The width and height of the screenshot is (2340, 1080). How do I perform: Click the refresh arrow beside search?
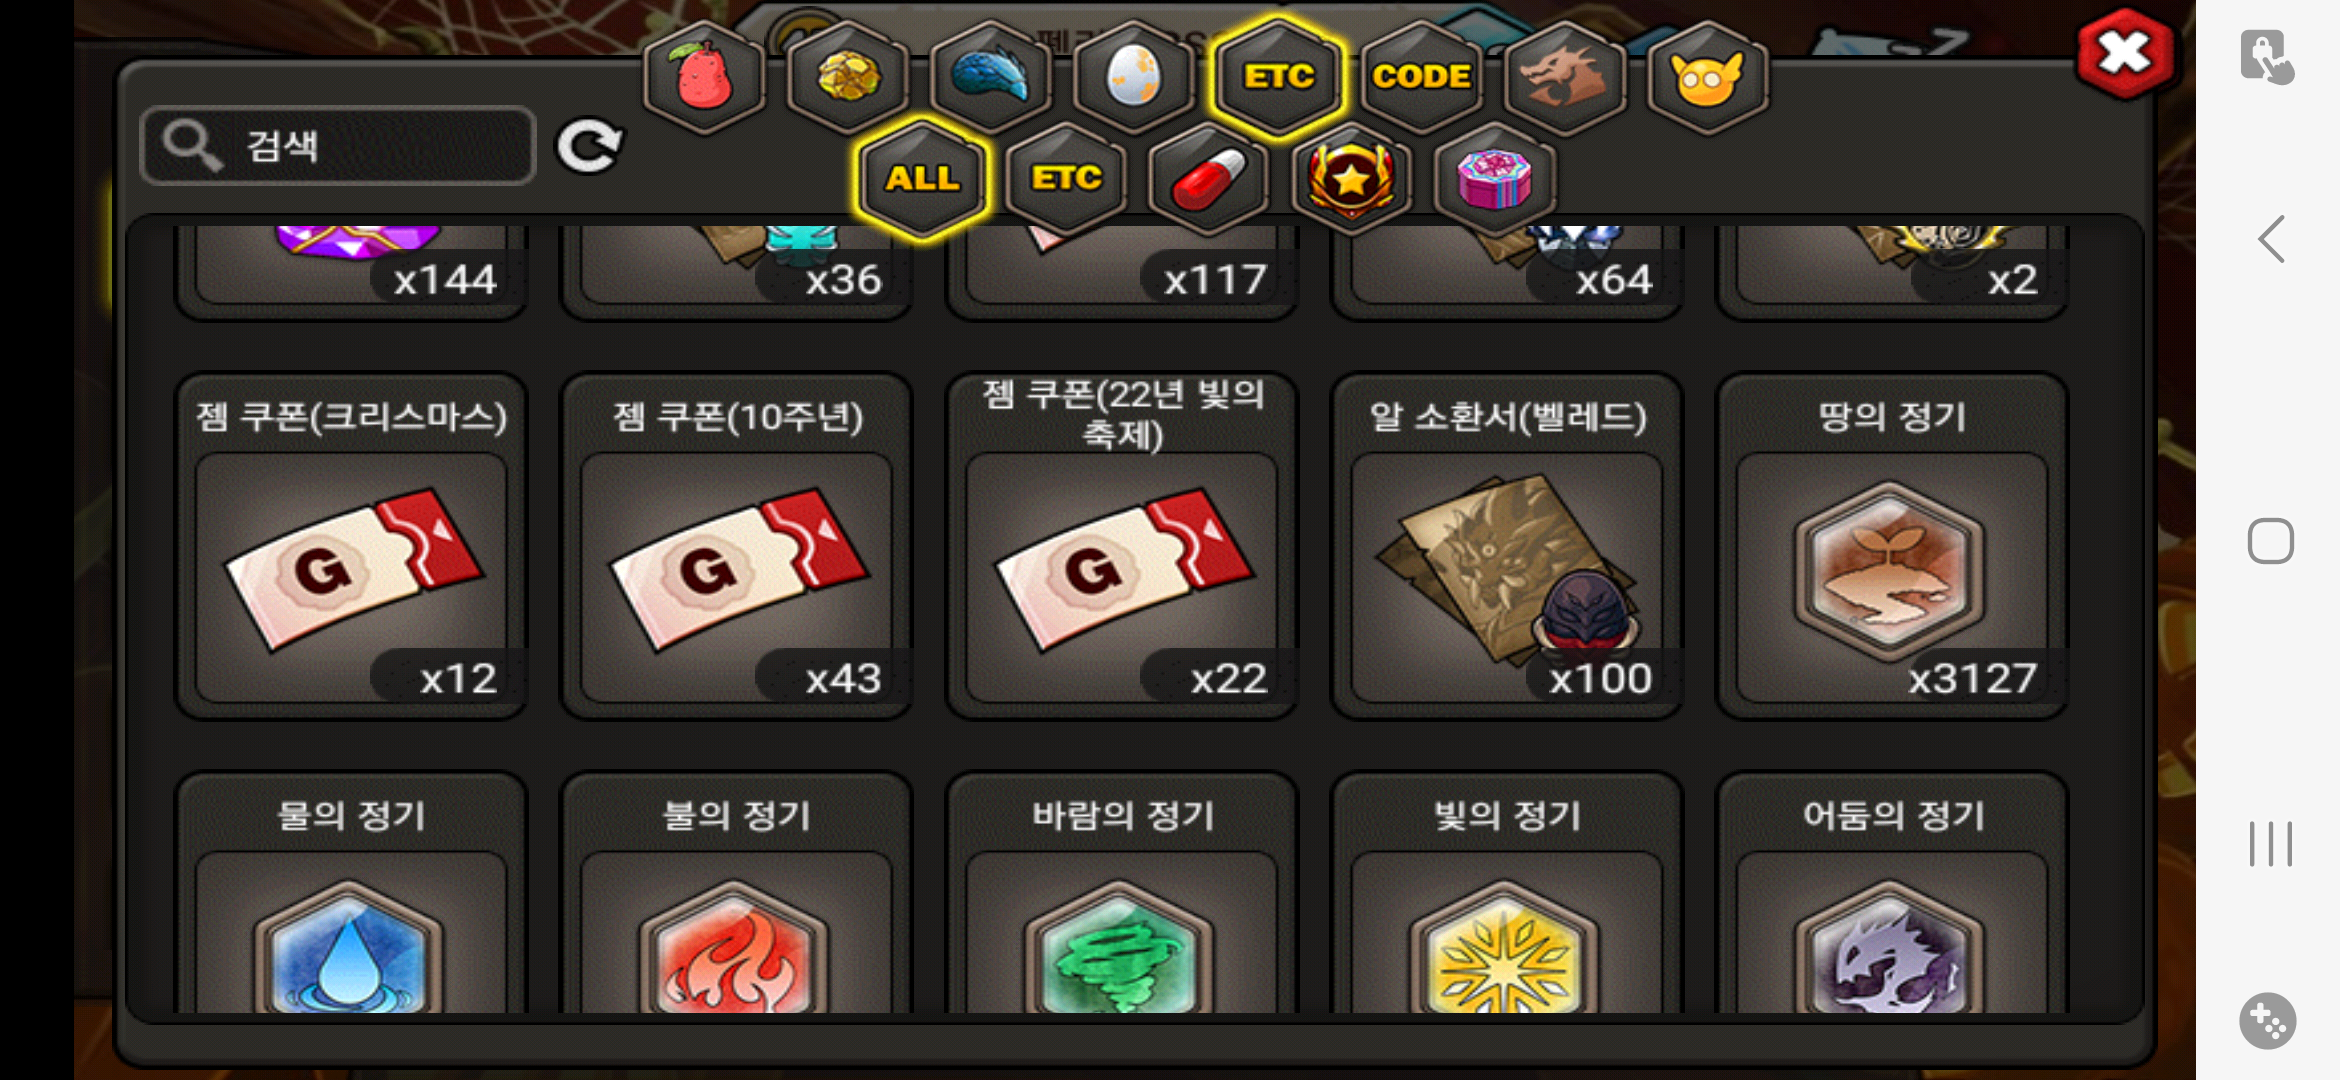point(589,147)
